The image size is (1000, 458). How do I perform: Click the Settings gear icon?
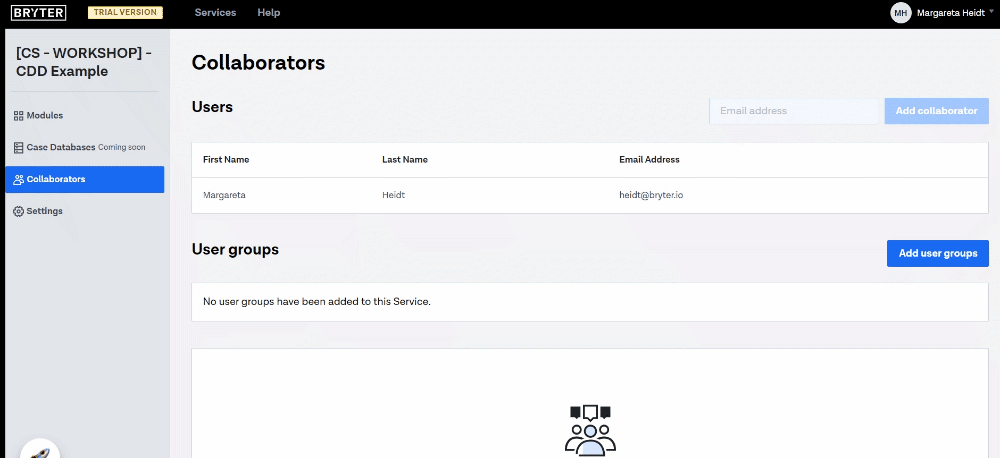[x=18, y=211]
